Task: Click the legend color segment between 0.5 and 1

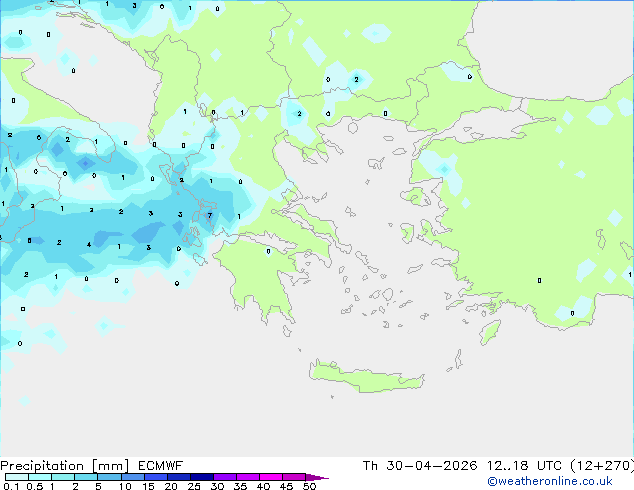Action: pos(40,477)
